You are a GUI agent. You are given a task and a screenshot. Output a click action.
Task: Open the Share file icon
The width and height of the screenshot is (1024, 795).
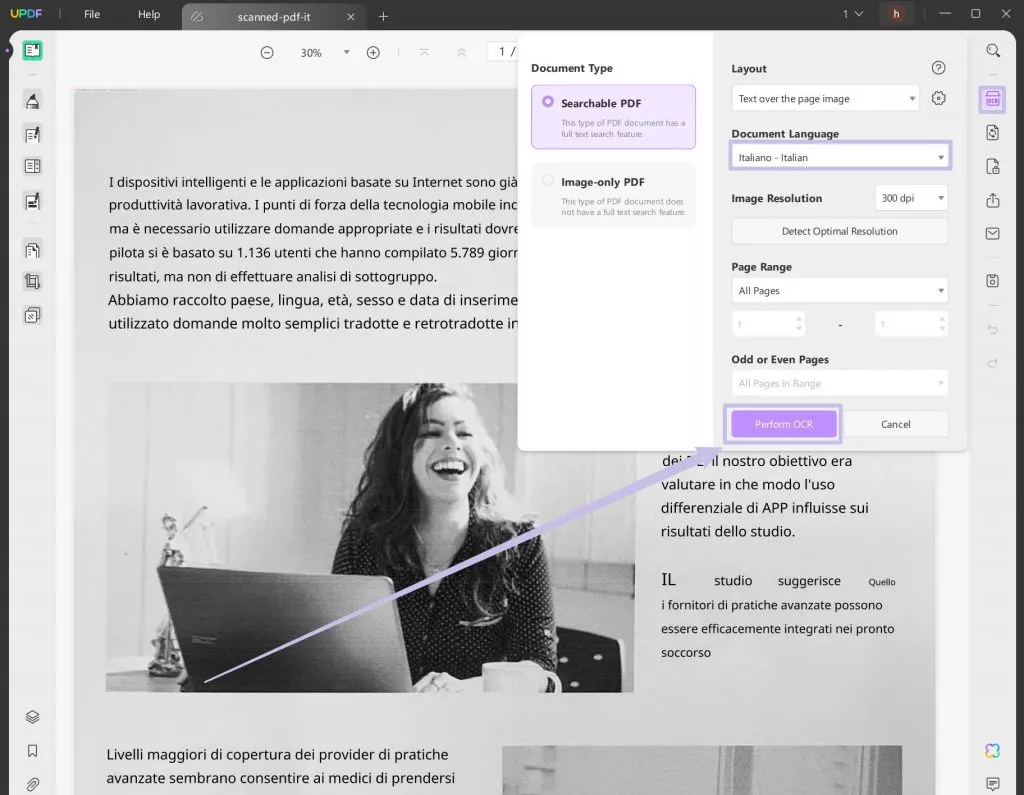[993, 200]
